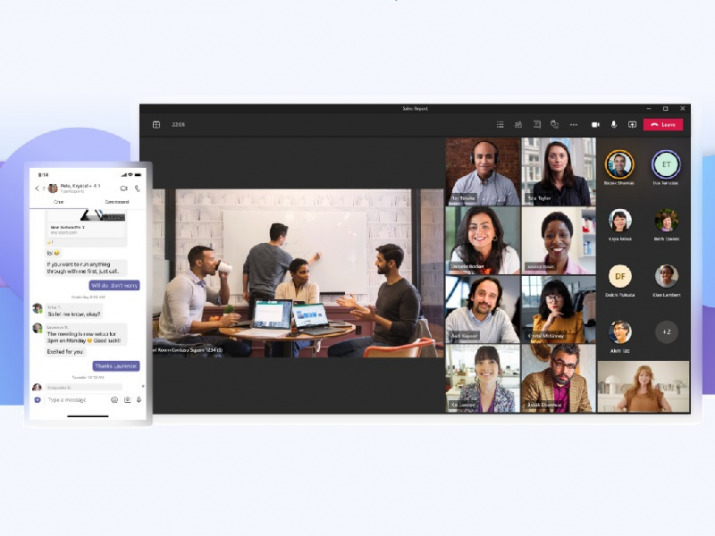Switch to the Chat tab on phone
The width and height of the screenshot is (715, 536).
[59, 202]
